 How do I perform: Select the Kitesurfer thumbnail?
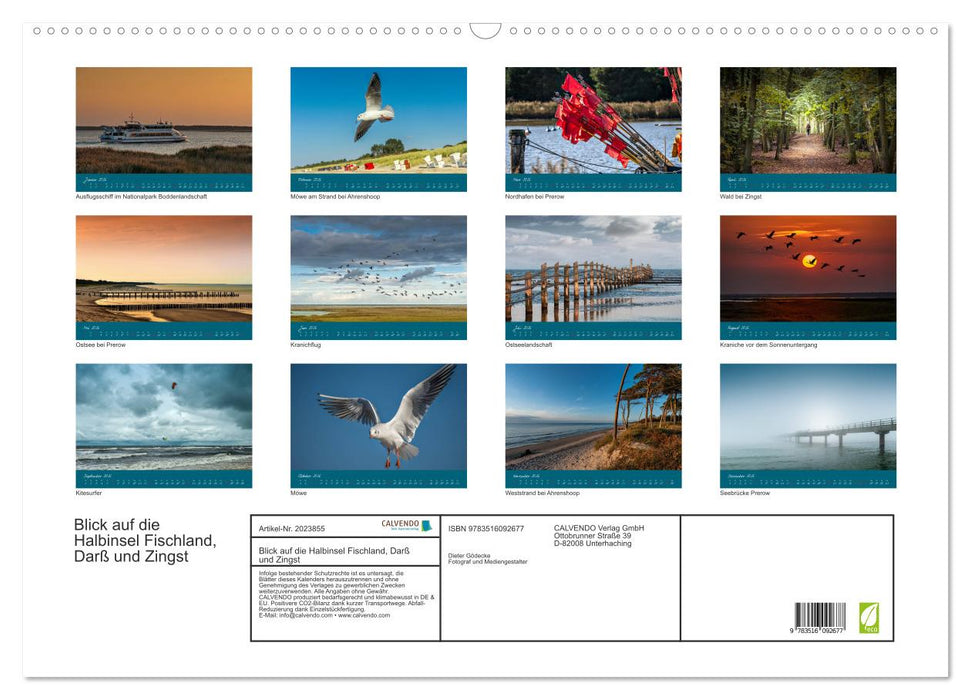pyautogui.click(x=163, y=424)
